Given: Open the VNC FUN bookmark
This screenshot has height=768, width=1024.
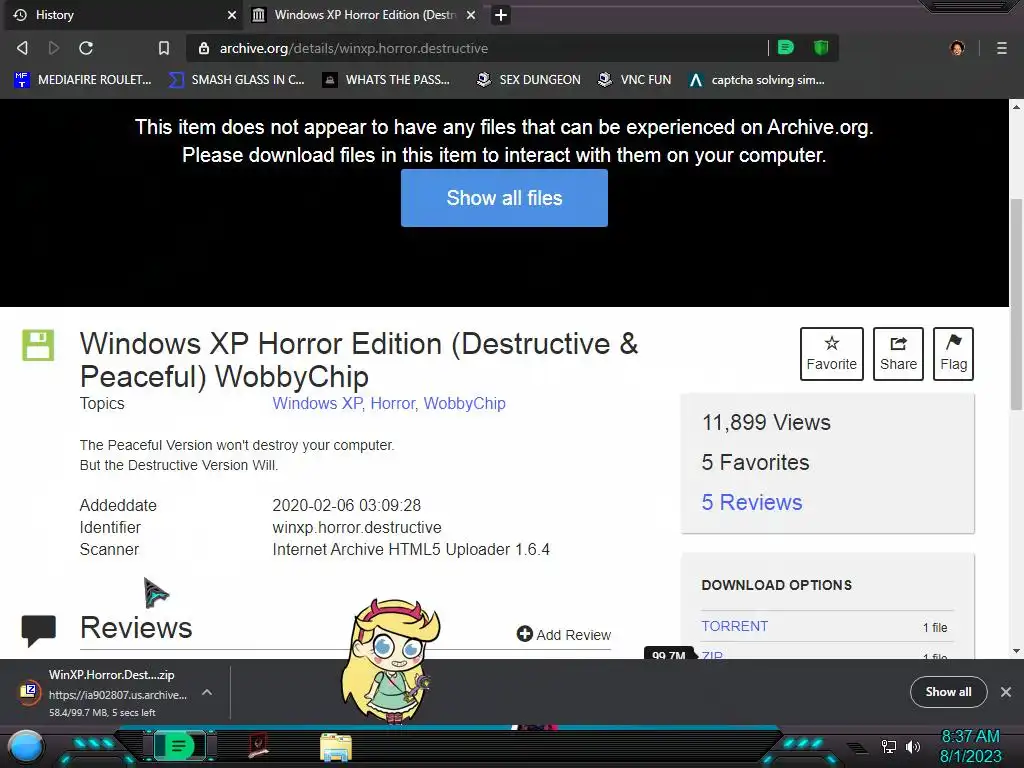Looking at the screenshot, I should (635, 80).
